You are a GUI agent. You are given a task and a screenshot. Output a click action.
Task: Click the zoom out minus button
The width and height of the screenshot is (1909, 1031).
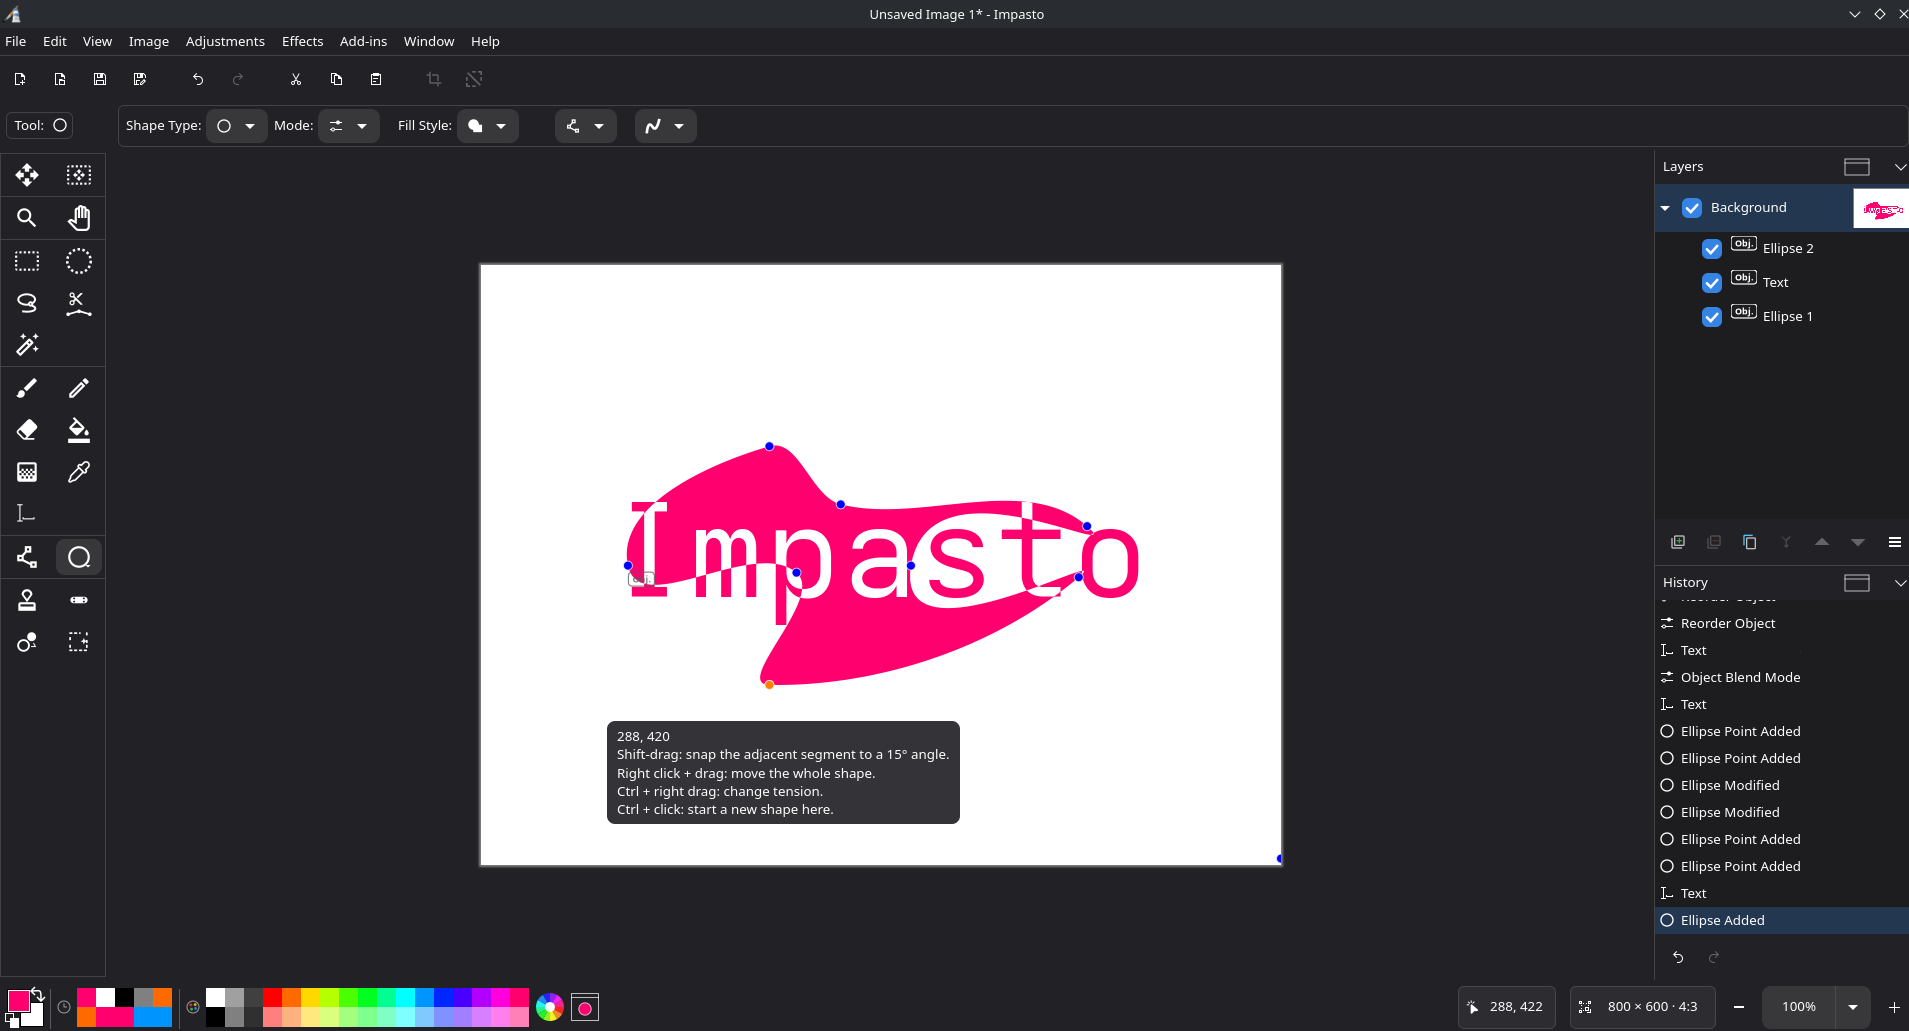[1739, 1007]
